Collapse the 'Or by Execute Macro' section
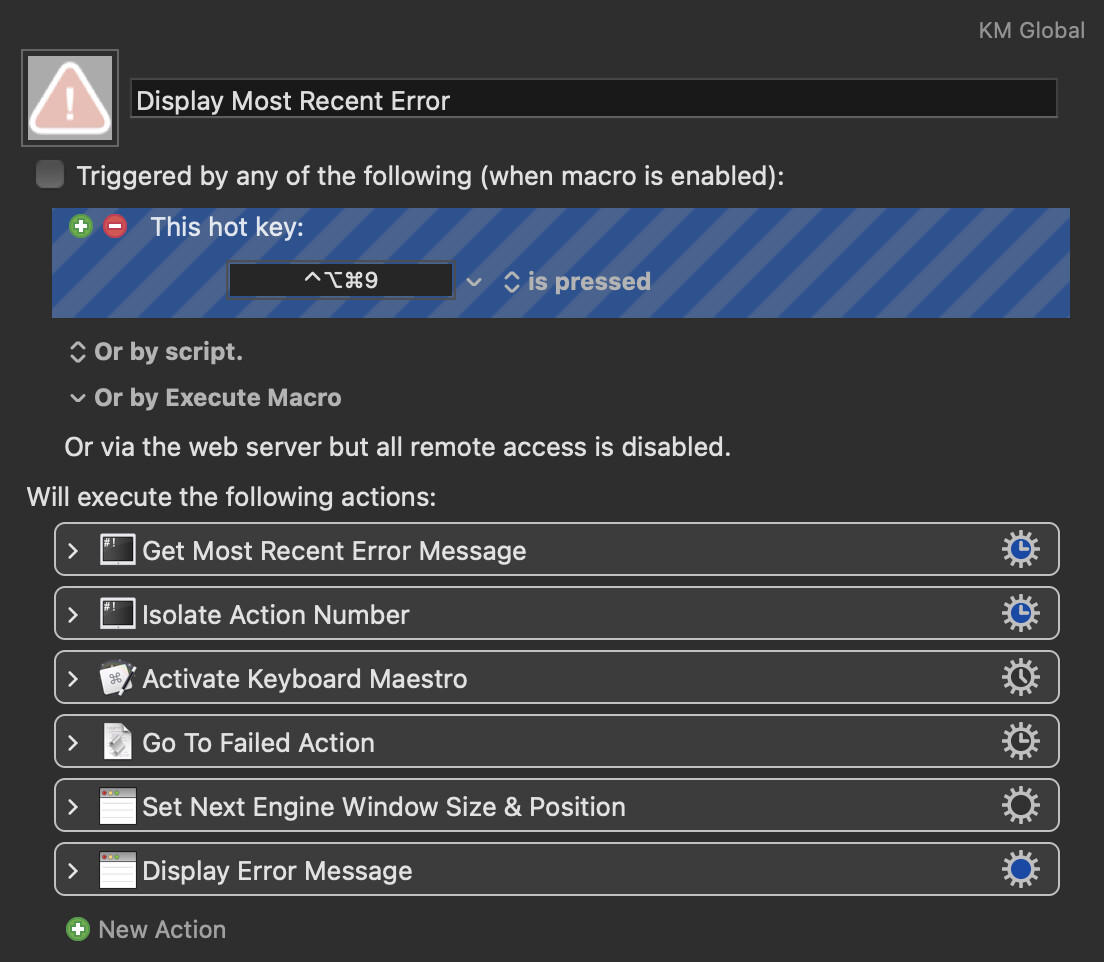This screenshot has width=1104, height=962. pos(77,398)
